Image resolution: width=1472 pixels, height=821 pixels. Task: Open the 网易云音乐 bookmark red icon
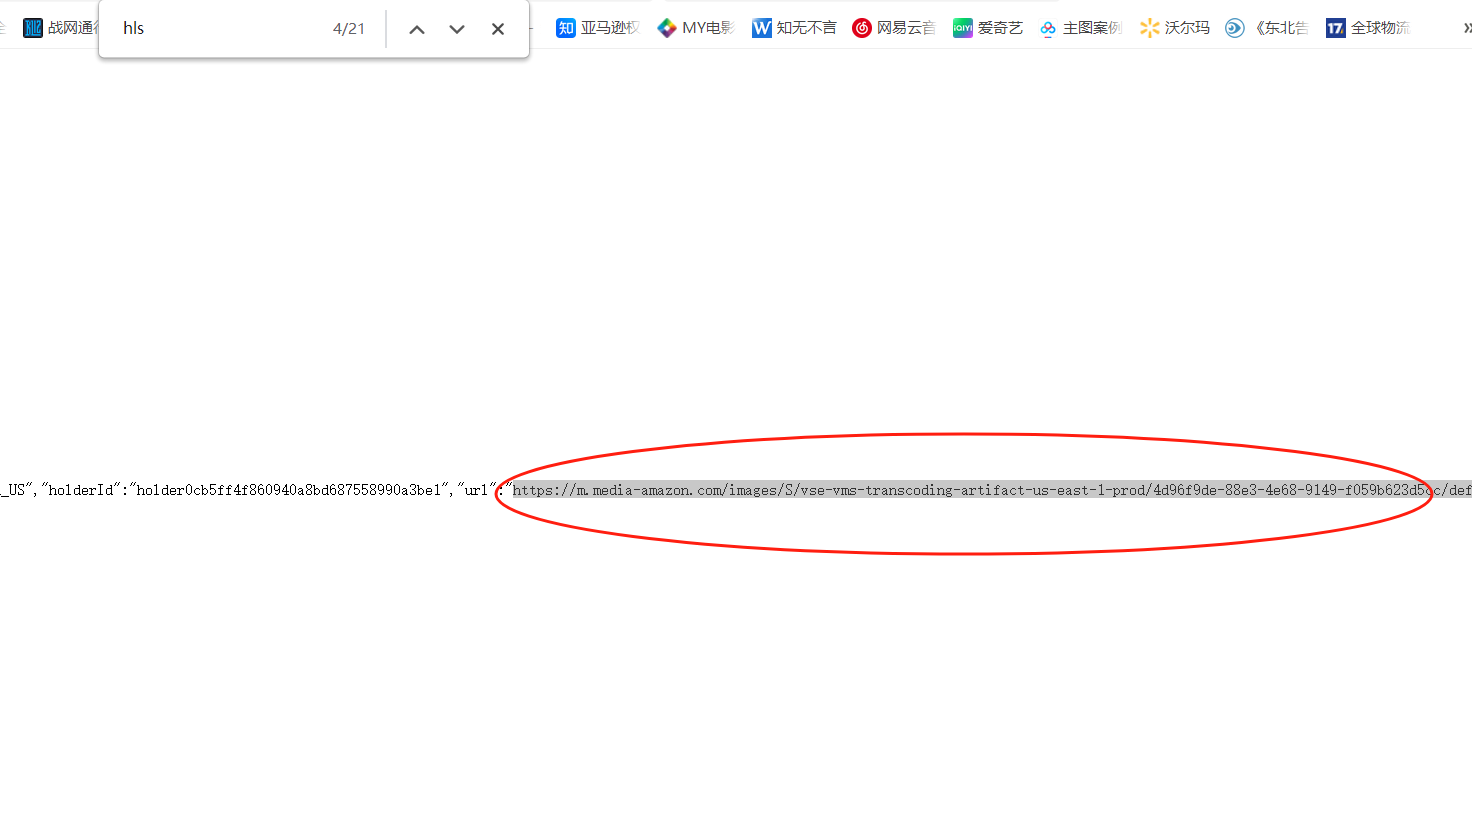coord(862,28)
